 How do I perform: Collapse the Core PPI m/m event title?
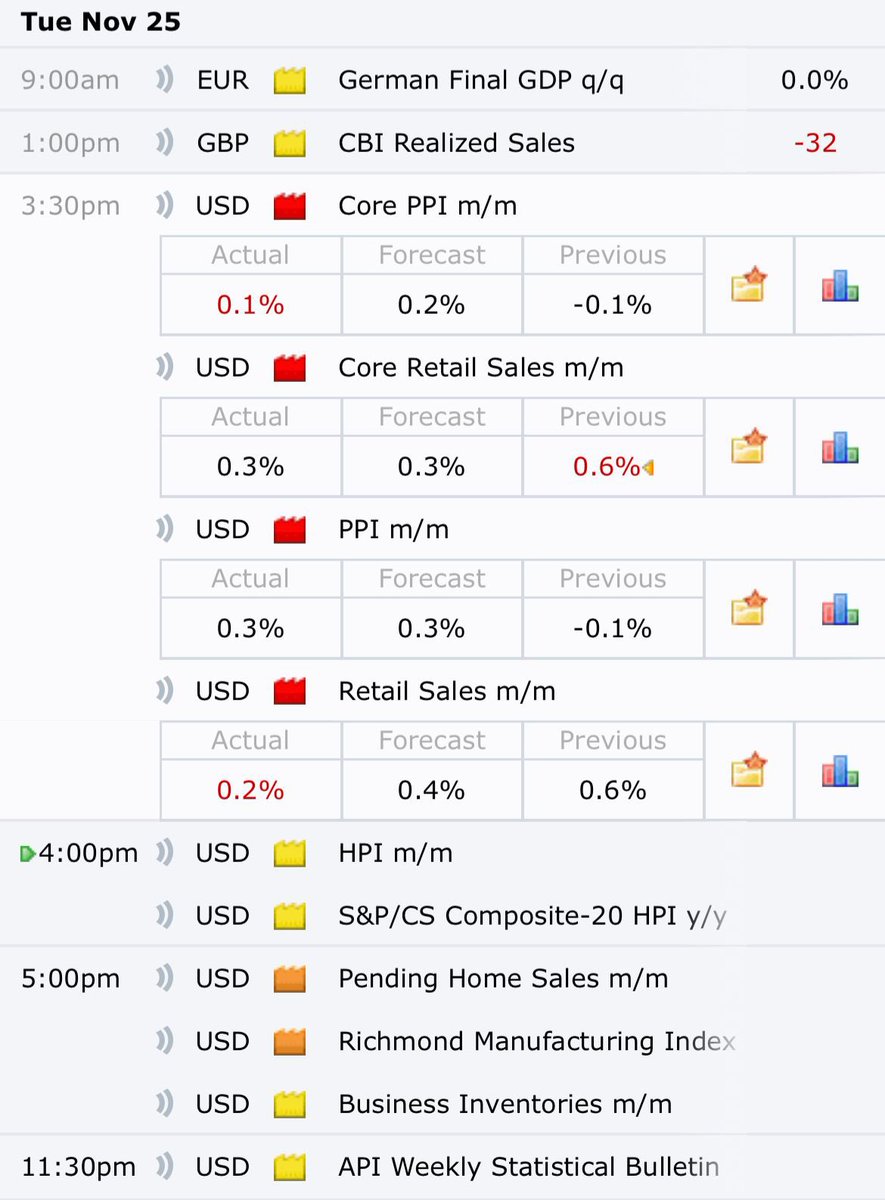(x=428, y=206)
